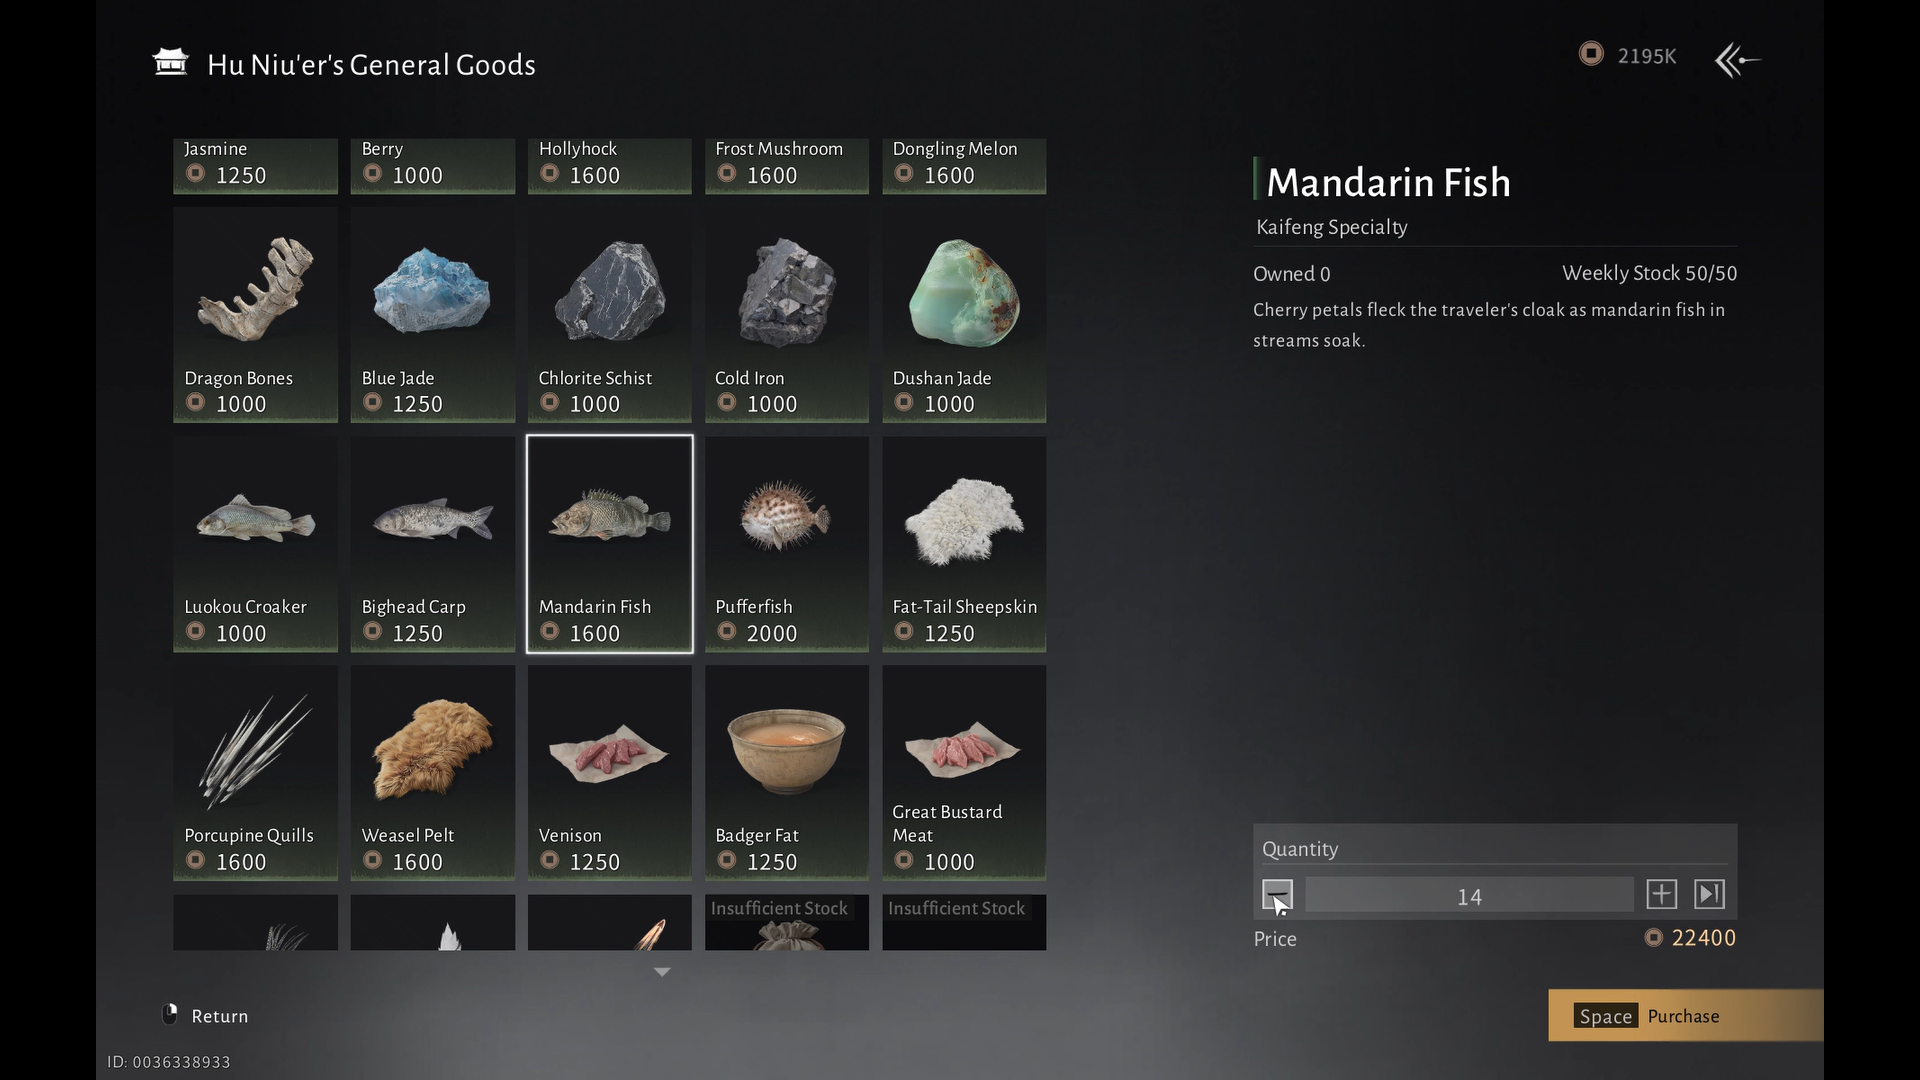Select the Luokou Croaker fish

pos(255,543)
